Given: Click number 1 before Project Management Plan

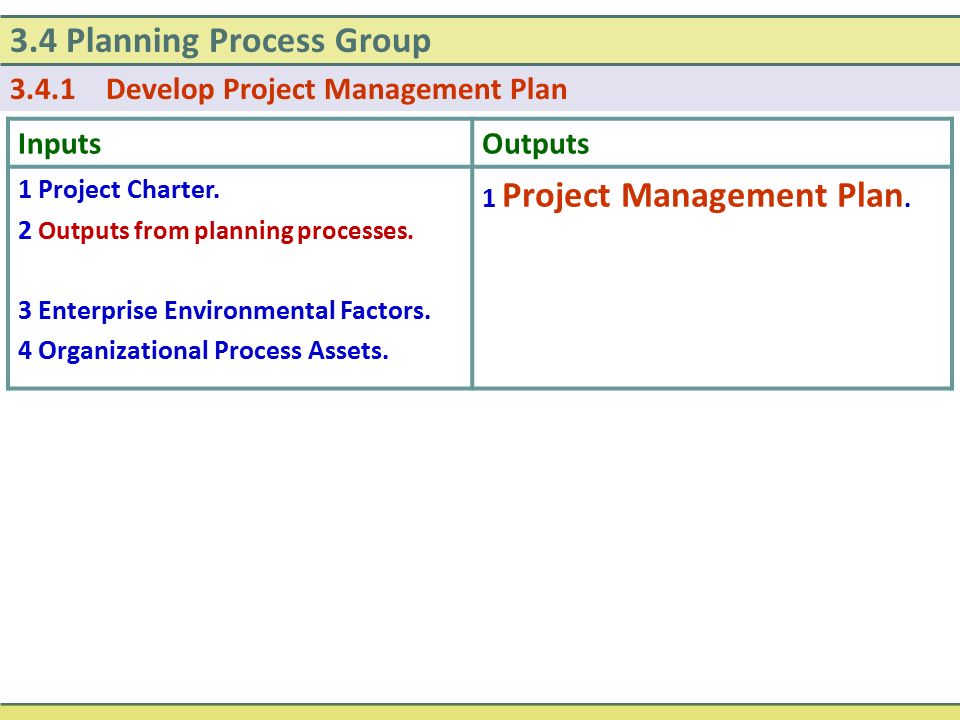Looking at the screenshot, I should [x=489, y=198].
